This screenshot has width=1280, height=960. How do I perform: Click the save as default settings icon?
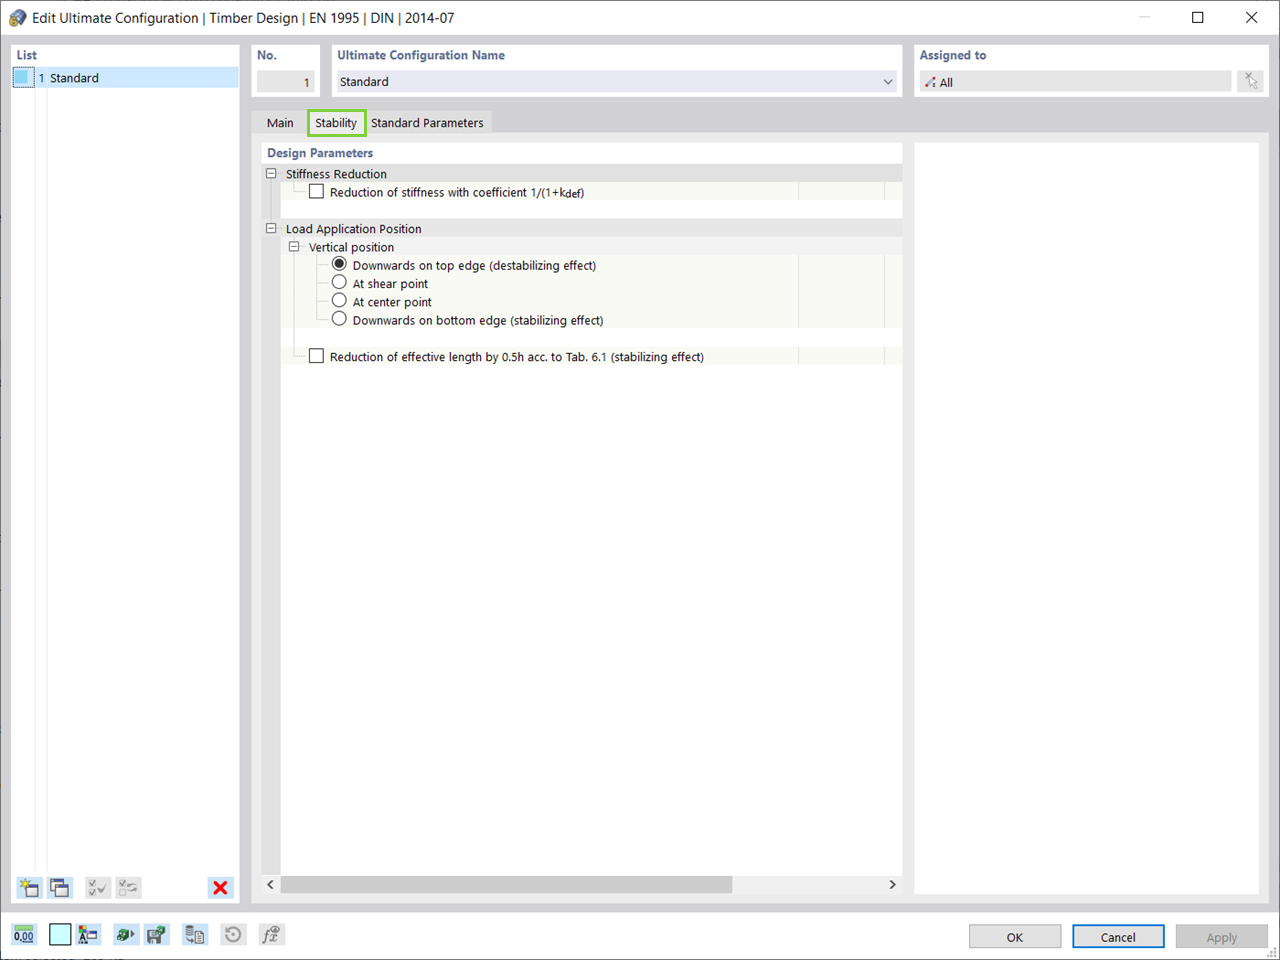(x=156, y=935)
